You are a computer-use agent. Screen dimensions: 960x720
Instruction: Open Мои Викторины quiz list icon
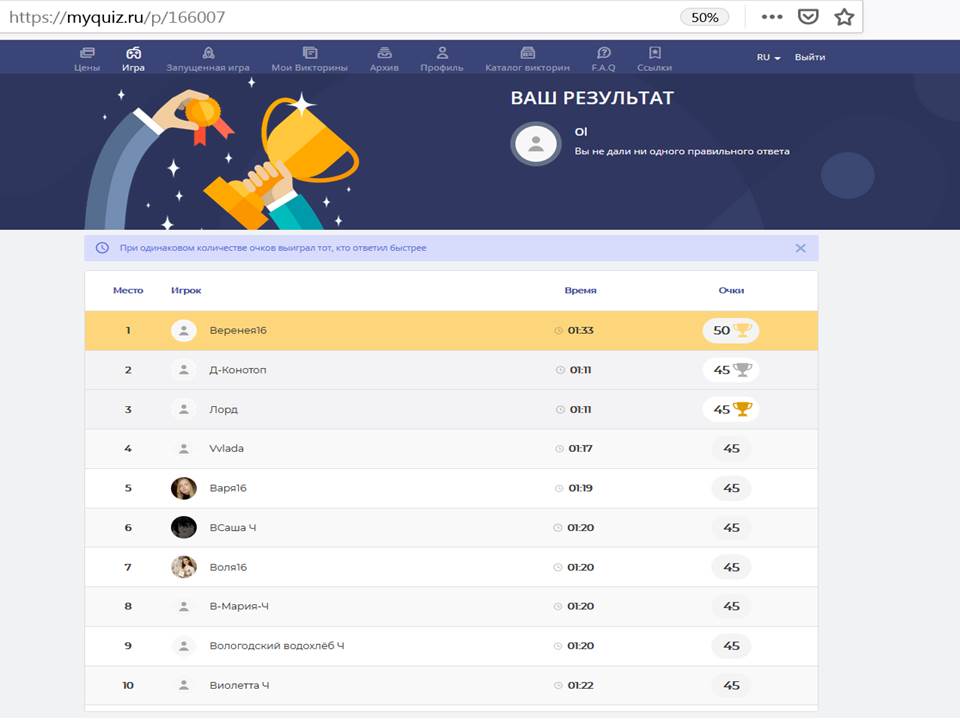[310, 53]
